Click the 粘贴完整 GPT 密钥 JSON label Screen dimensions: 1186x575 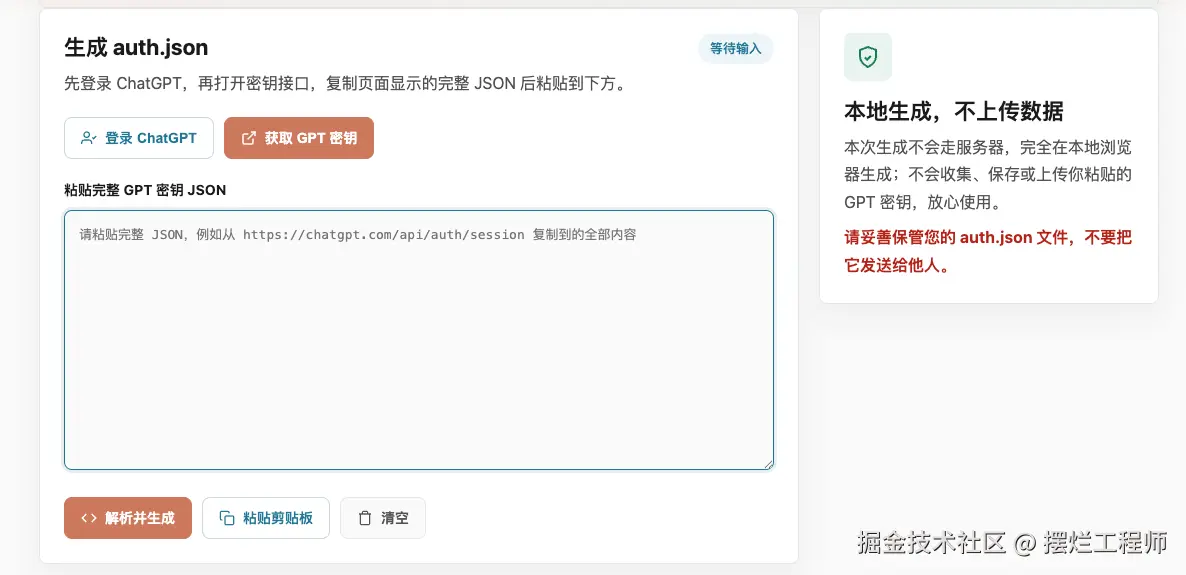click(x=145, y=190)
